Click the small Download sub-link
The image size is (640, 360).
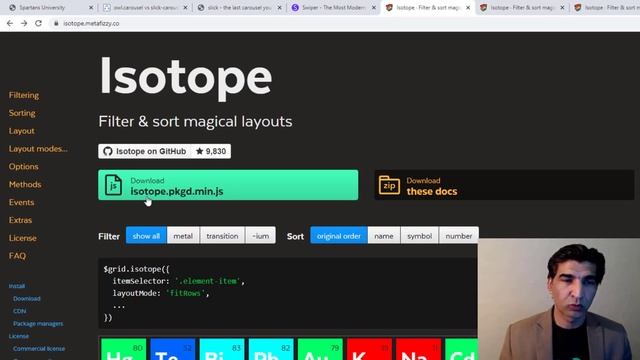27,299
